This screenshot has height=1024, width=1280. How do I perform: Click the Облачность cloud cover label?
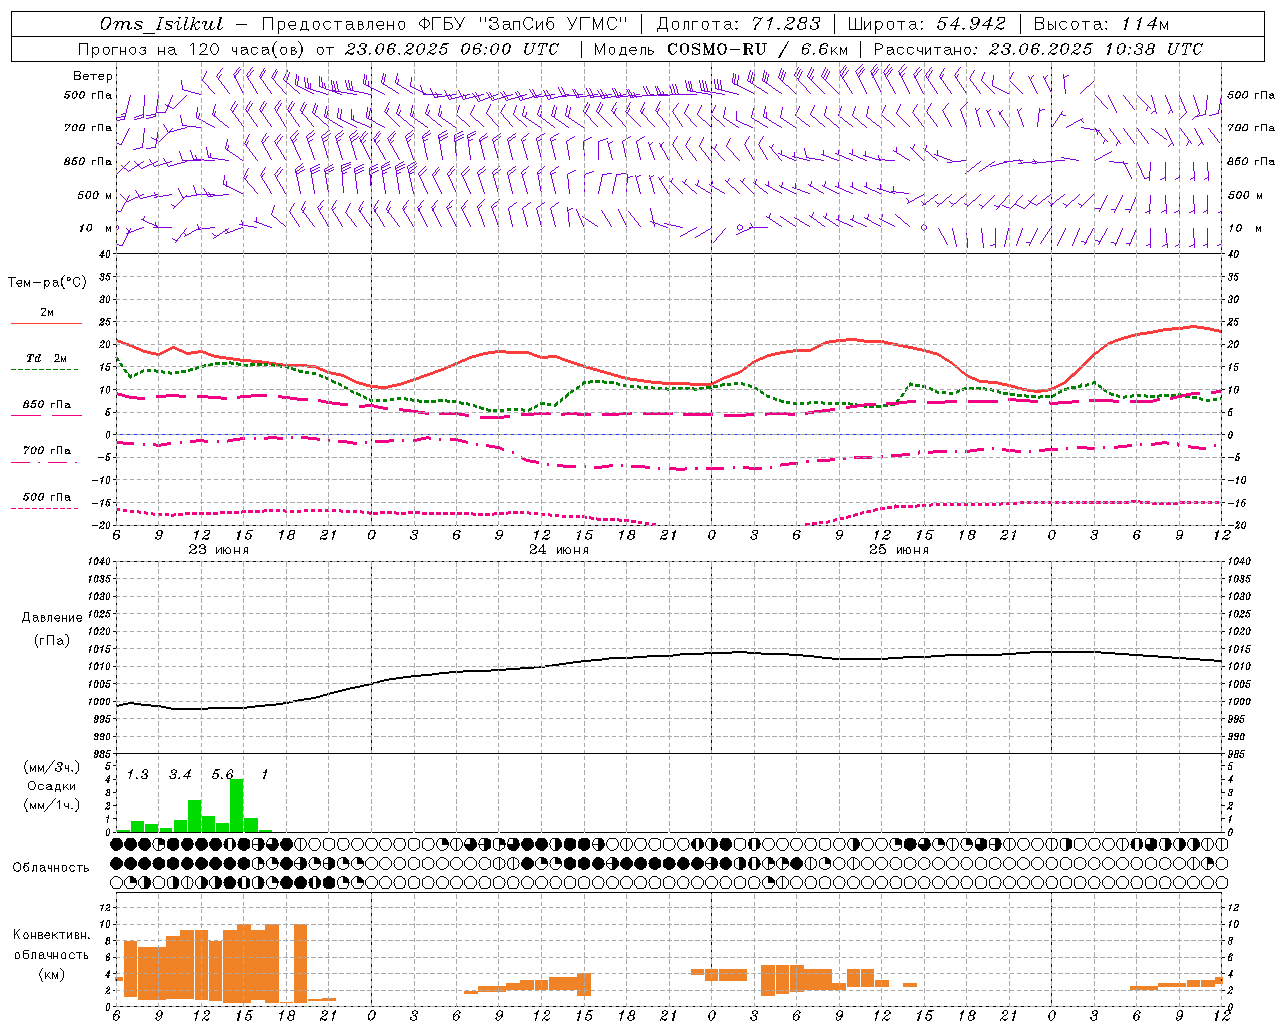[x=51, y=868]
